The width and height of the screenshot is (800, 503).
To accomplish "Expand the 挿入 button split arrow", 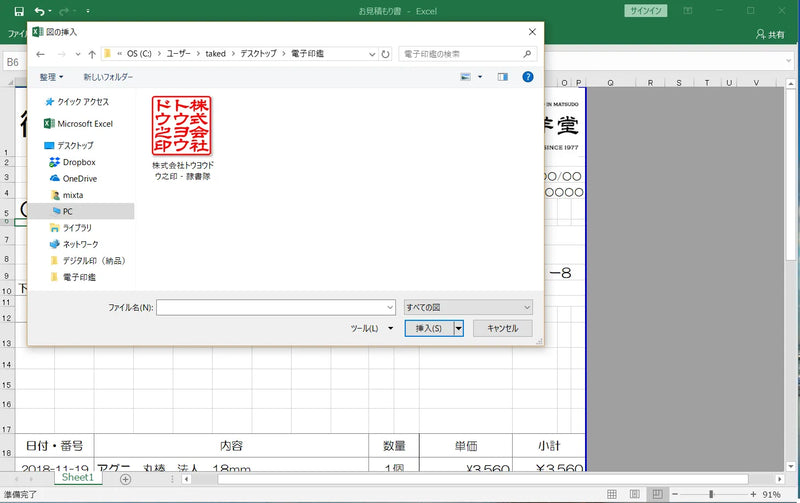I will [459, 329].
